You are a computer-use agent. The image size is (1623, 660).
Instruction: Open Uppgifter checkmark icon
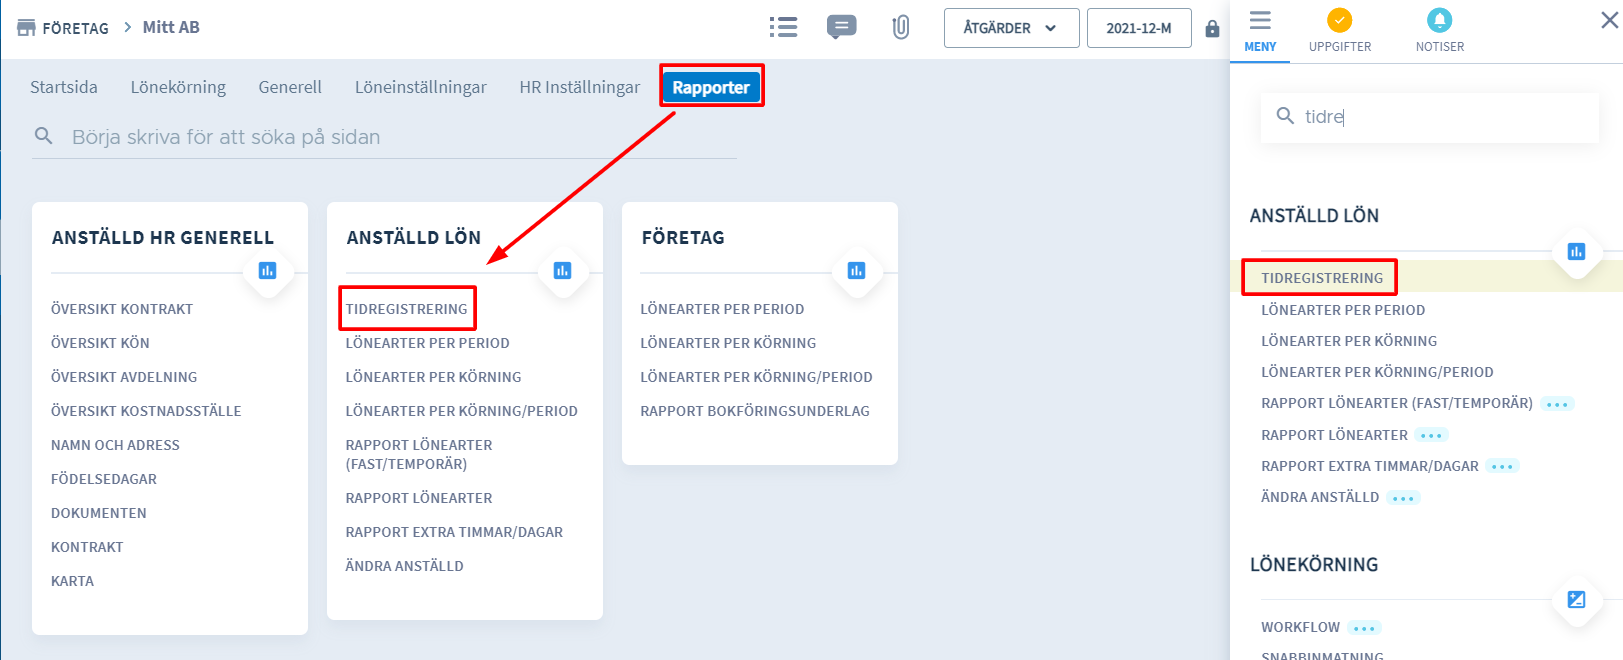click(1339, 20)
